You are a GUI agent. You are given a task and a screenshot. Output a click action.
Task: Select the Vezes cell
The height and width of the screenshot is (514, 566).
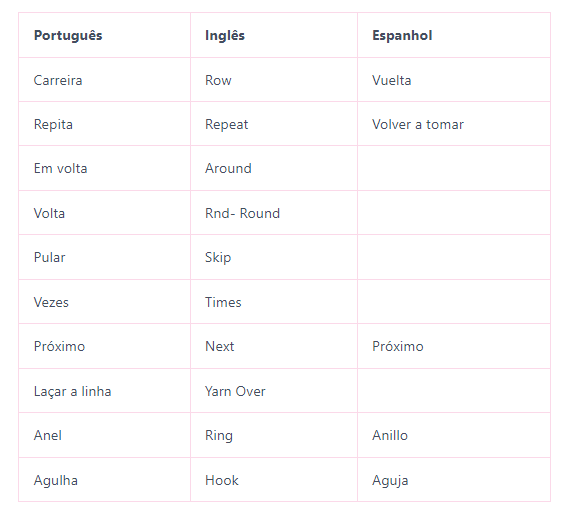click(x=104, y=302)
